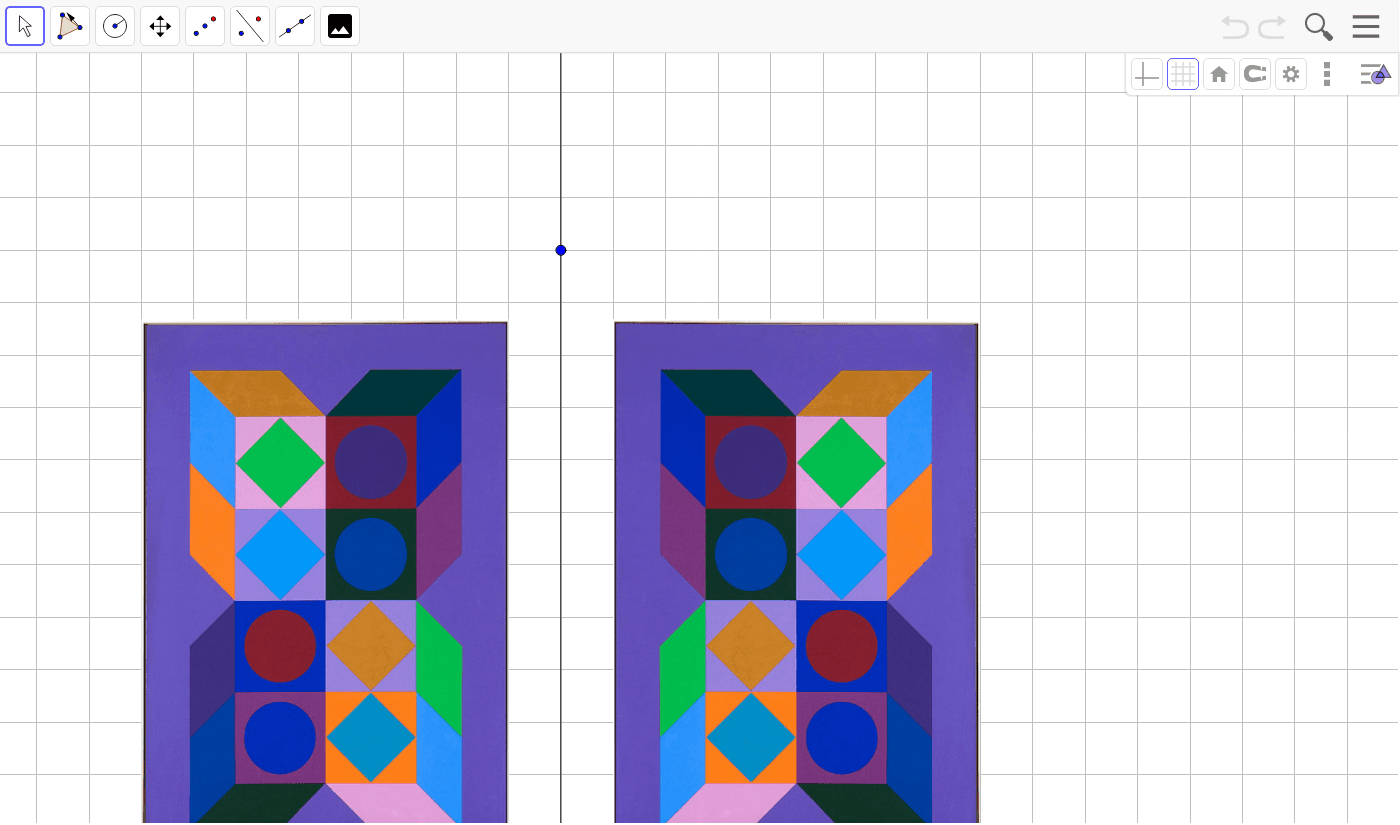Select the Reflect about Point tool
The height and width of the screenshot is (825, 1400).
click(205, 26)
